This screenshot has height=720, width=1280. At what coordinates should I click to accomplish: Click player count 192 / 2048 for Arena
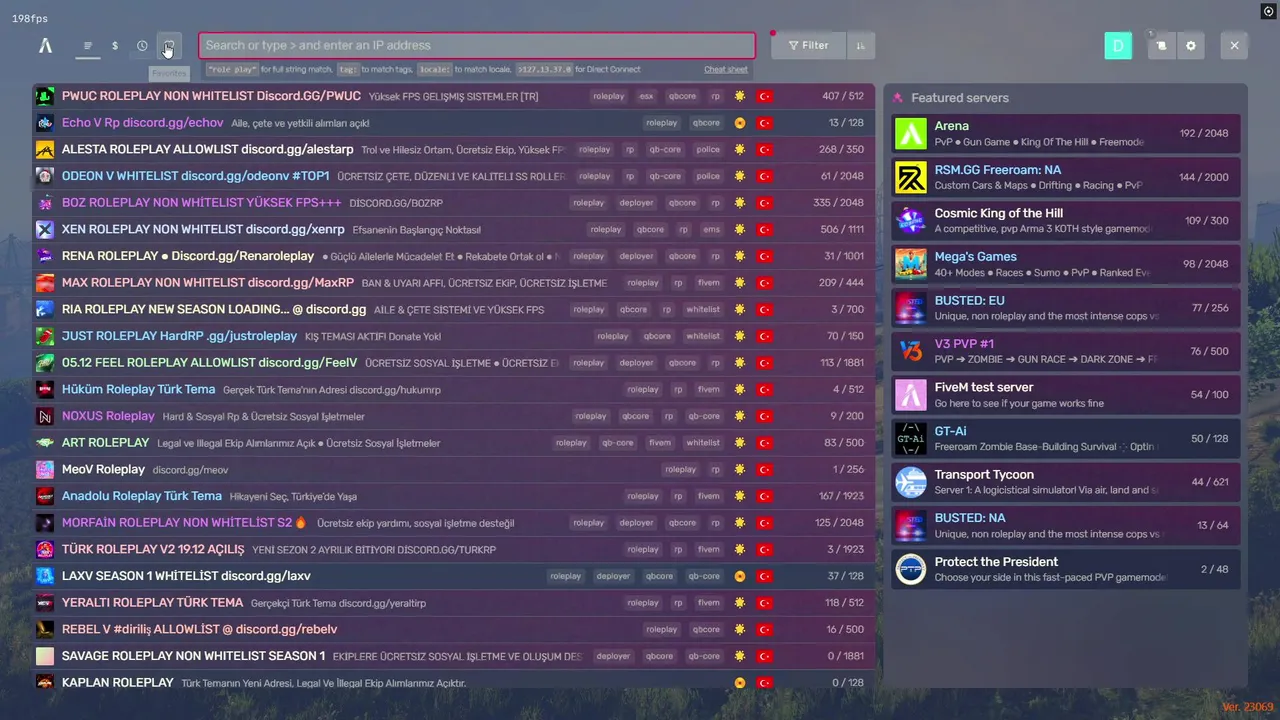pyautogui.click(x=1204, y=133)
